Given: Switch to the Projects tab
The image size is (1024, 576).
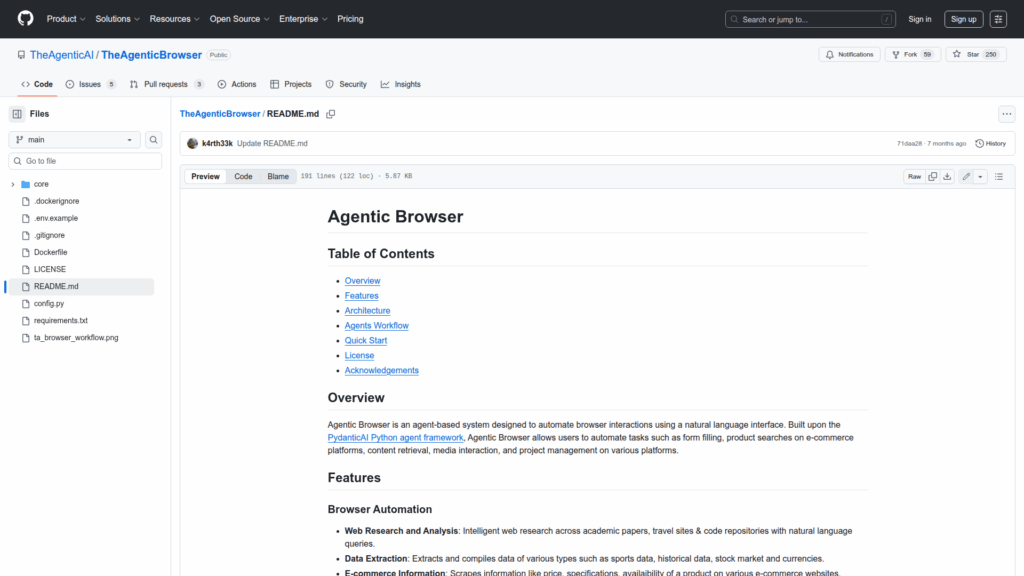Looking at the screenshot, I should (x=291, y=84).
